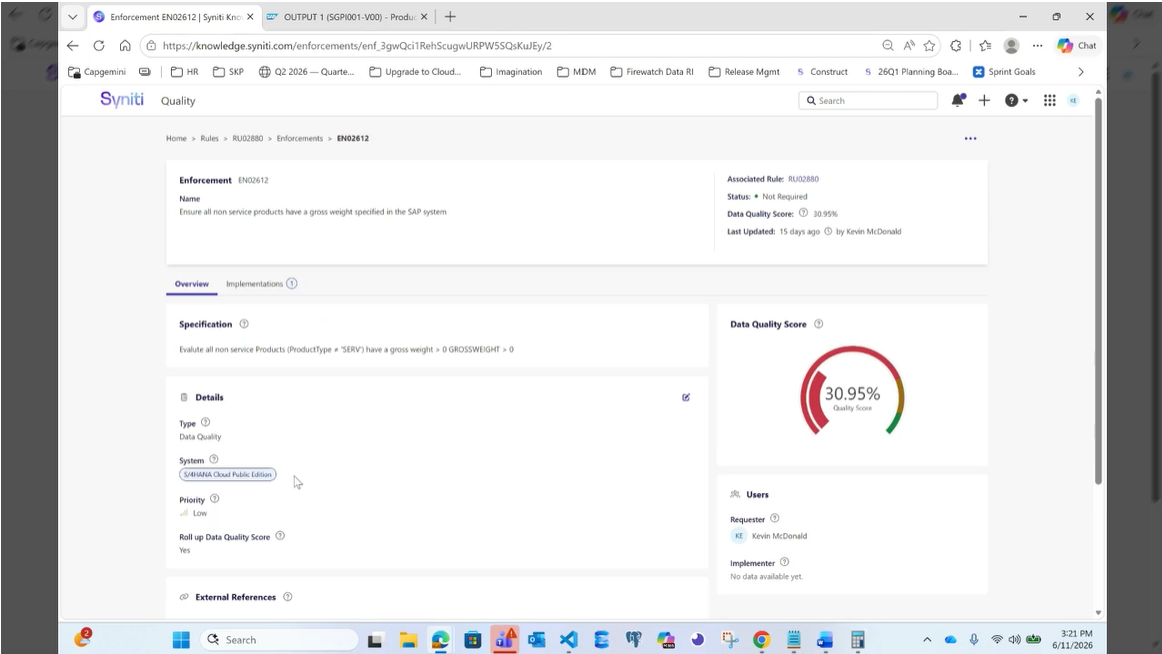
Task: Show hidden system tray icons
Action: (x=927, y=640)
